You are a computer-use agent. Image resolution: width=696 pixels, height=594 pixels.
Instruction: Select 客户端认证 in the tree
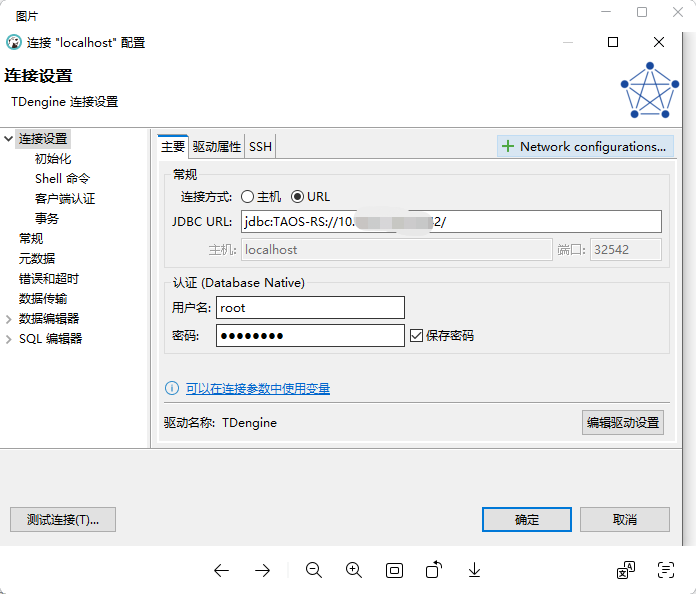tap(65, 198)
